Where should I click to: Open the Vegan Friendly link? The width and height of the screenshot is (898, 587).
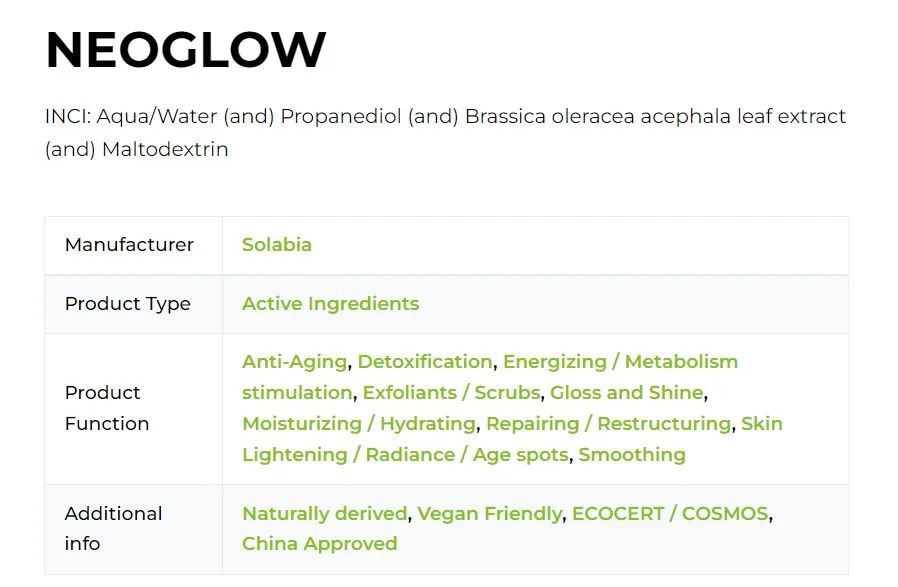click(489, 514)
